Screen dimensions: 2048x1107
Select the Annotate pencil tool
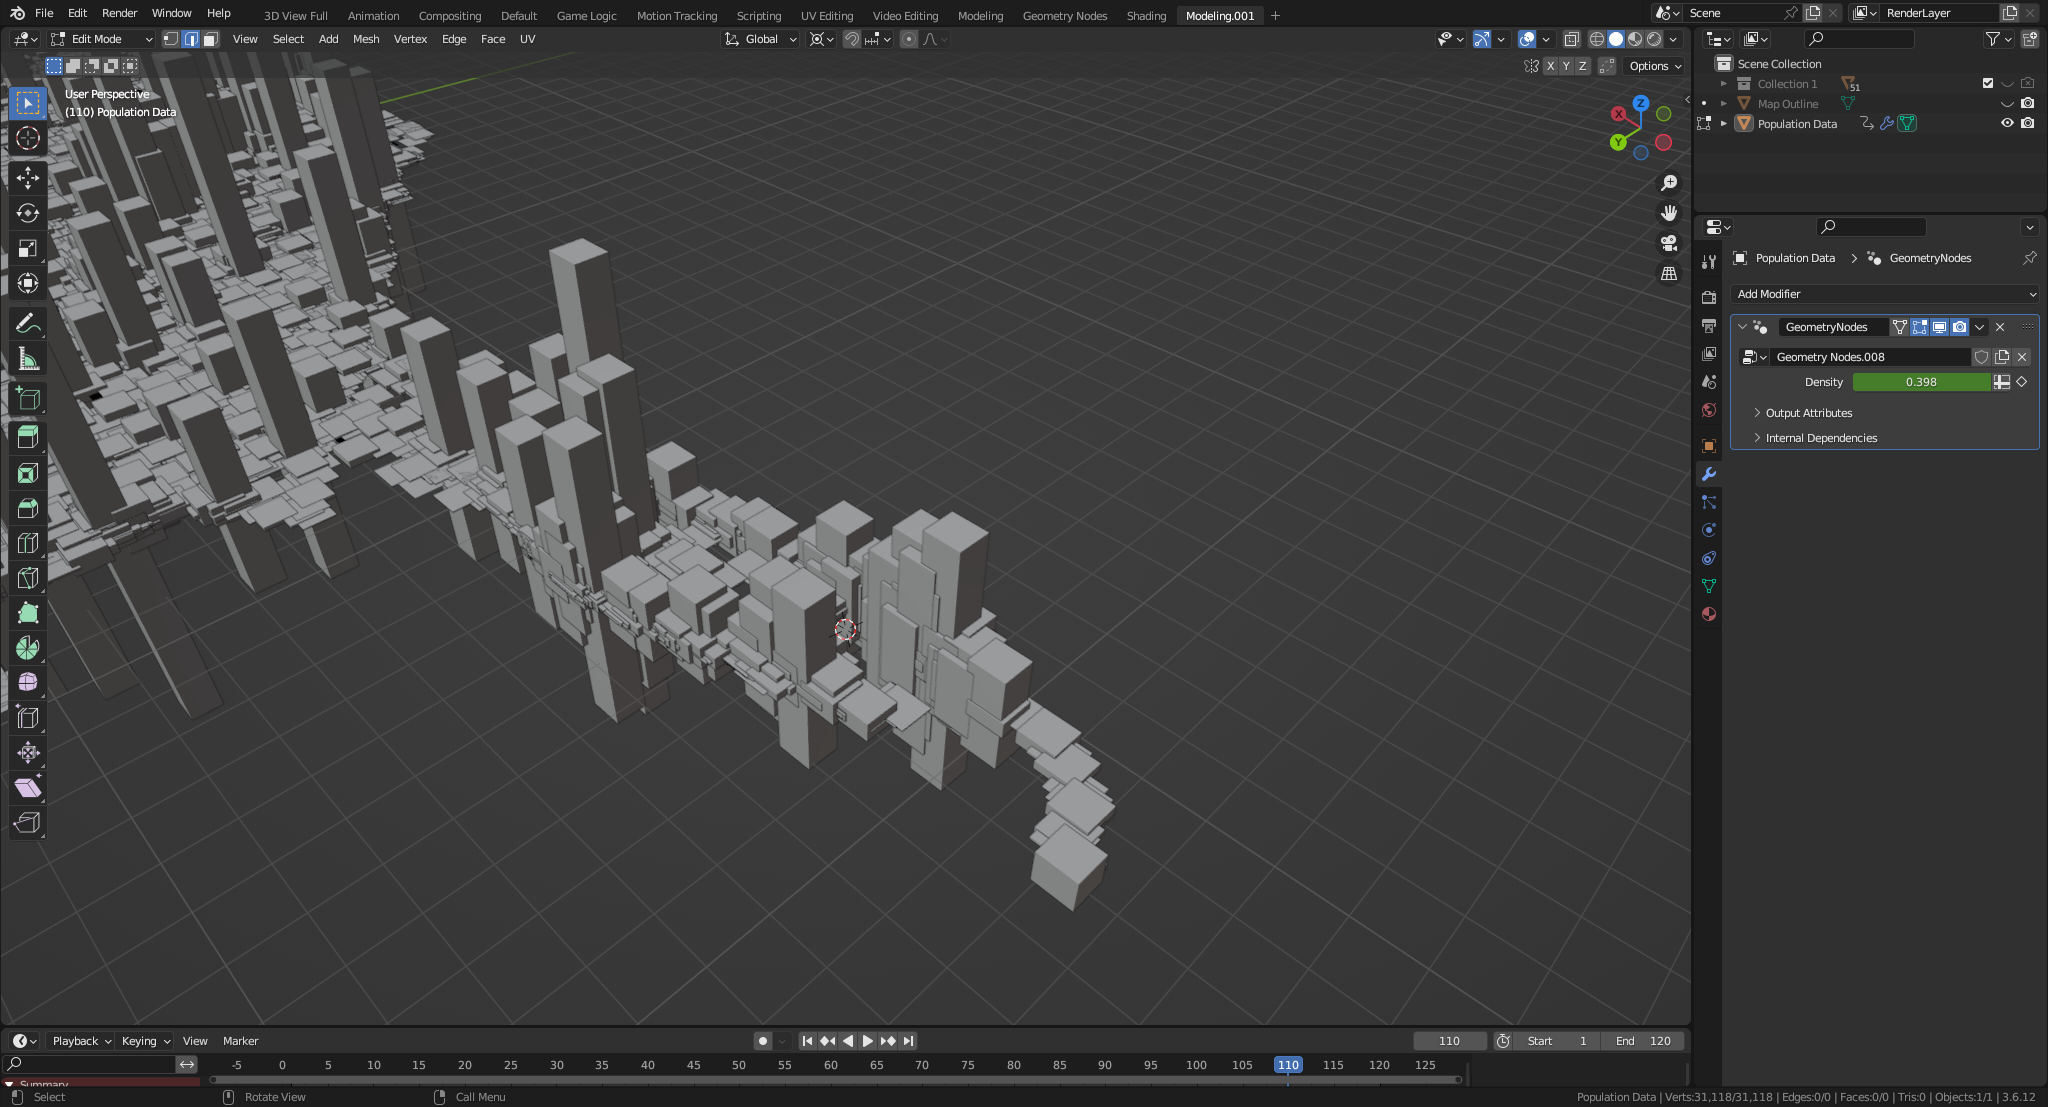pos(28,323)
